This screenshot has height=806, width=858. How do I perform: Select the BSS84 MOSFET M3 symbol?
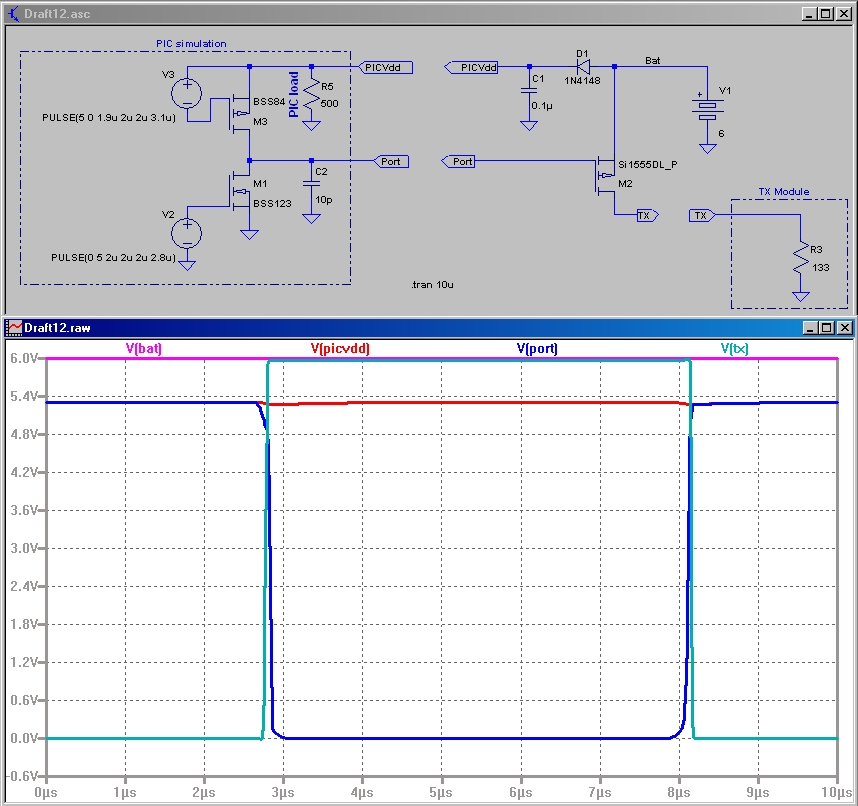tap(240, 113)
